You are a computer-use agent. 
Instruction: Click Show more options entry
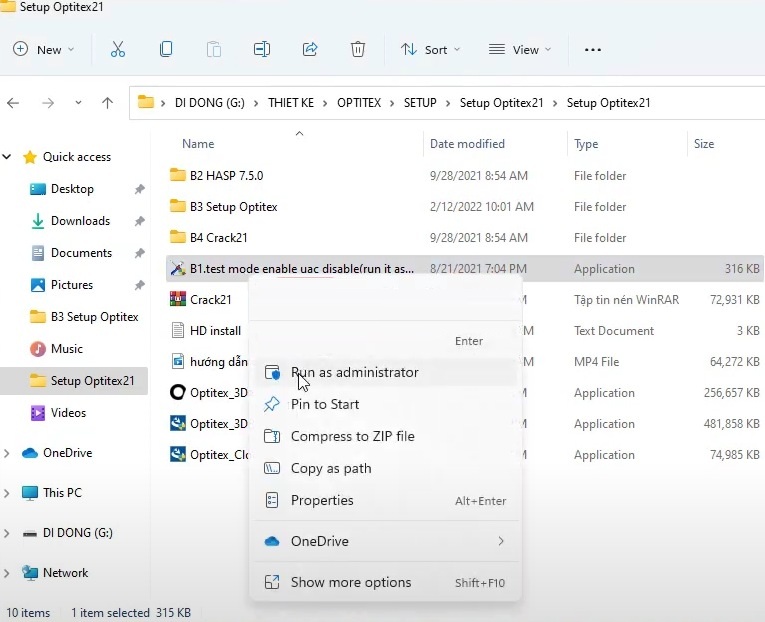(350, 582)
